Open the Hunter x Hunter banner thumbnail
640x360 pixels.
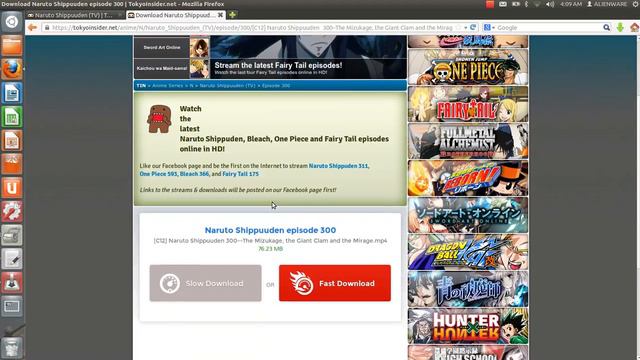click(468, 326)
